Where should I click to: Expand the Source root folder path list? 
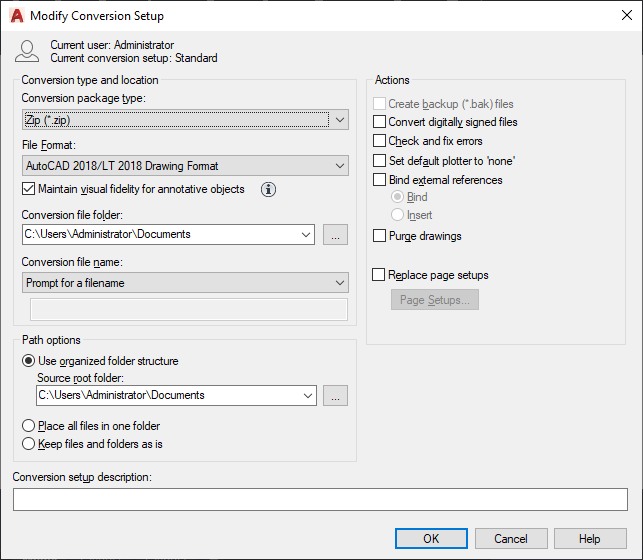[x=306, y=395]
